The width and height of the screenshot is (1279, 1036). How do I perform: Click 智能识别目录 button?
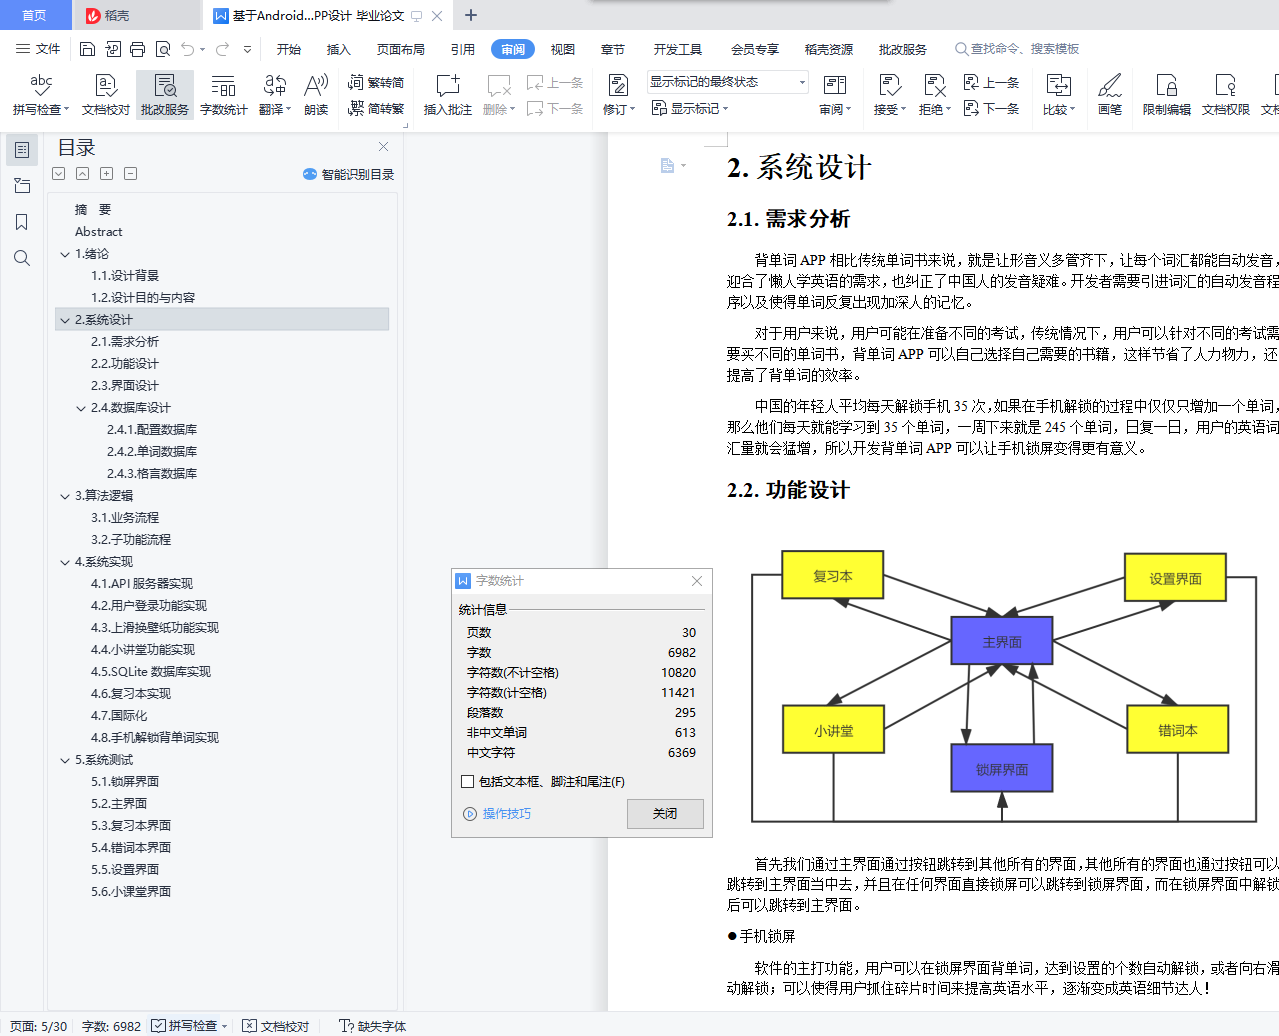348,174
